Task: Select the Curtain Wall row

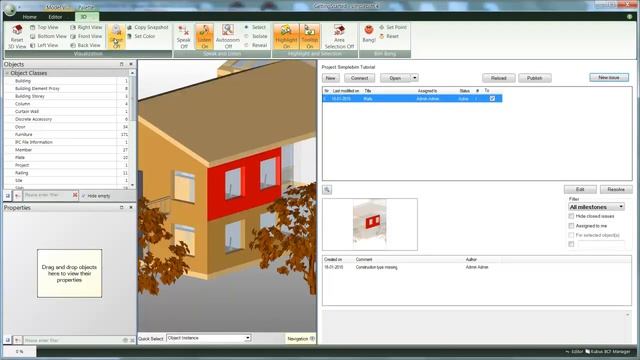Action: [66, 111]
